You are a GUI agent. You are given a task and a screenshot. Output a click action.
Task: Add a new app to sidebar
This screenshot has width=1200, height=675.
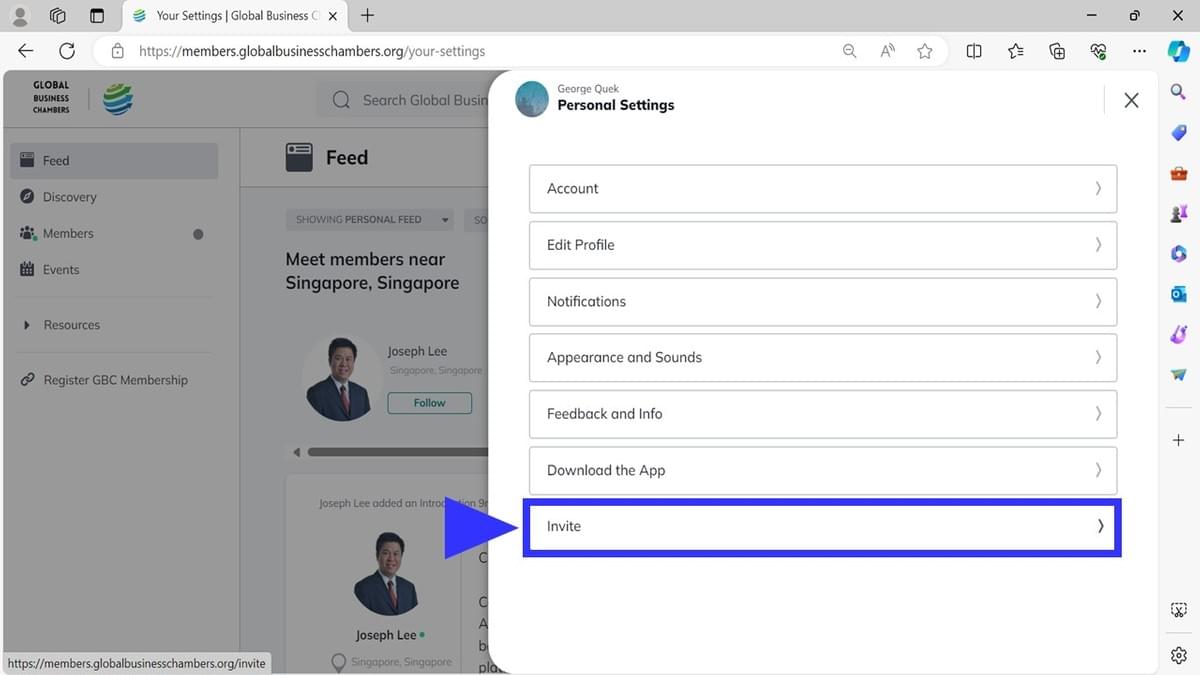pos(1178,440)
